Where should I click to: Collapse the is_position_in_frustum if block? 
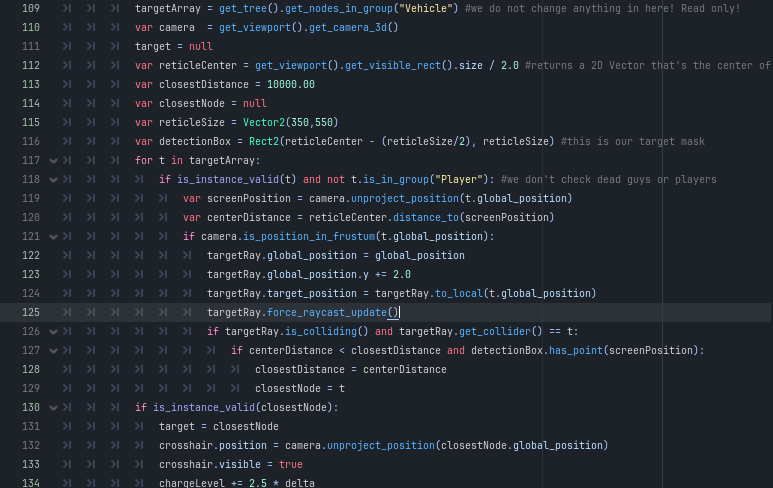54,236
